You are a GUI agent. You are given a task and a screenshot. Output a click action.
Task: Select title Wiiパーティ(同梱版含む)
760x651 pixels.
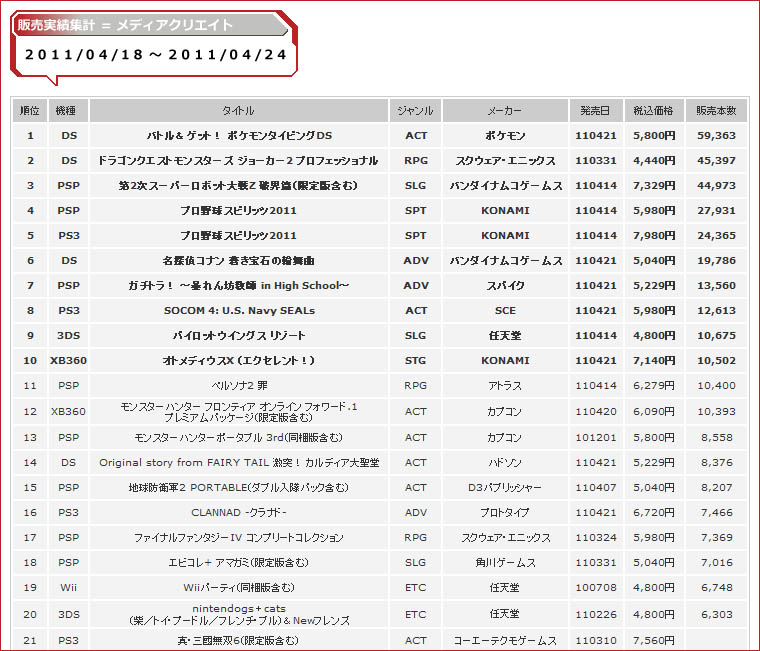tap(238, 587)
